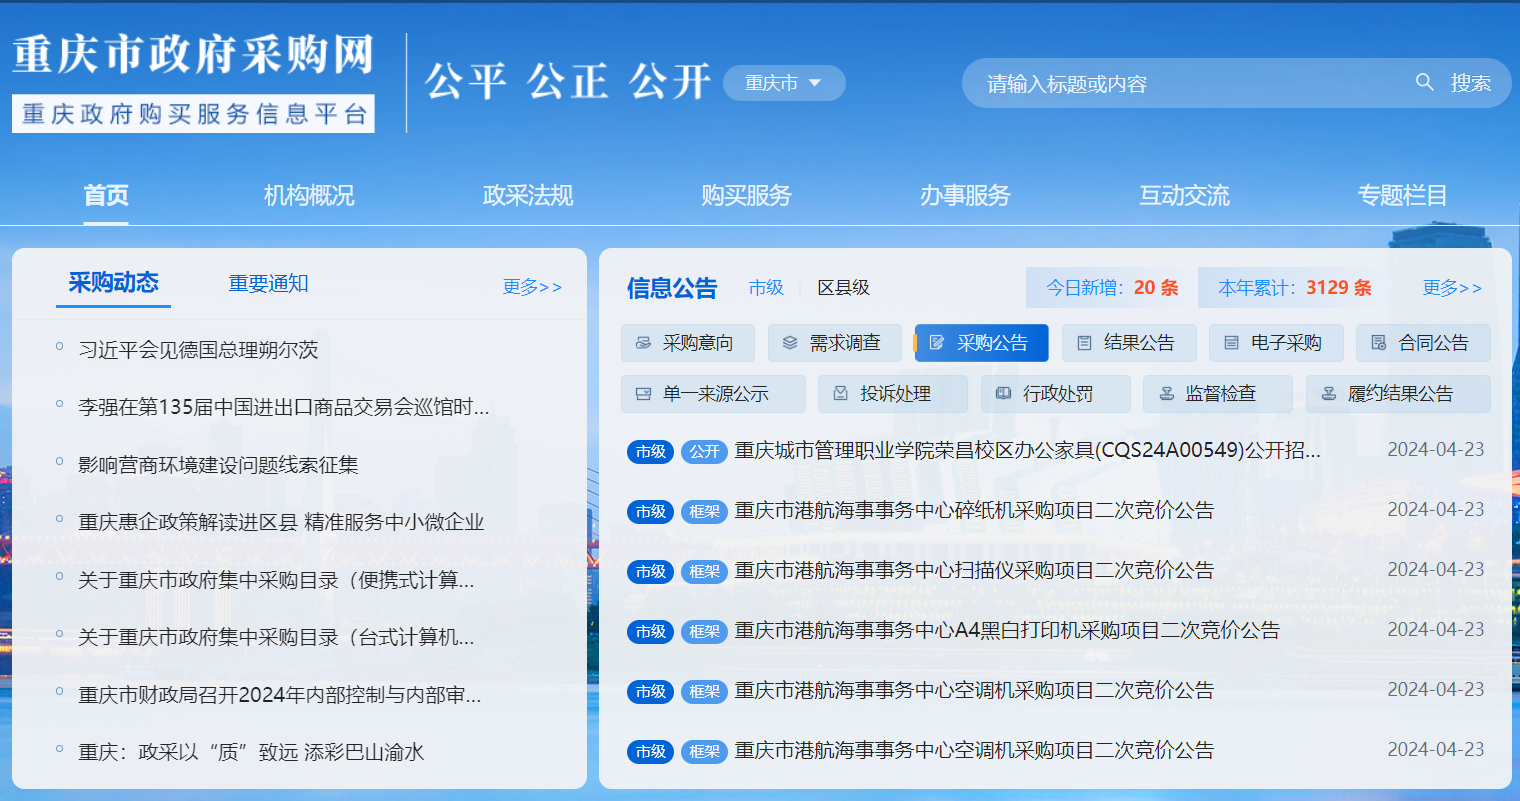
Task: Open the 专题栏目 navigation menu
Action: tap(1402, 195)
